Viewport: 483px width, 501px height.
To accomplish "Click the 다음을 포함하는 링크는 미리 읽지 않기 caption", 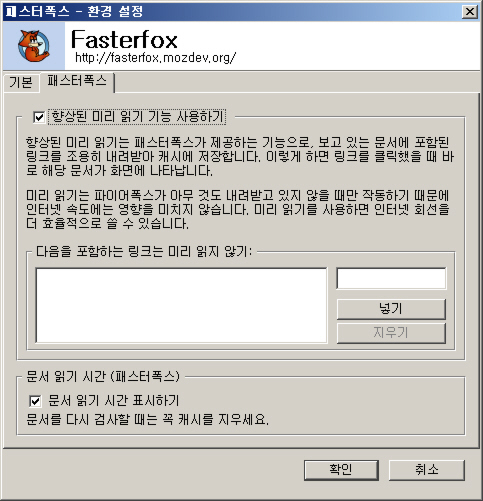I will (x=144, y=252).
